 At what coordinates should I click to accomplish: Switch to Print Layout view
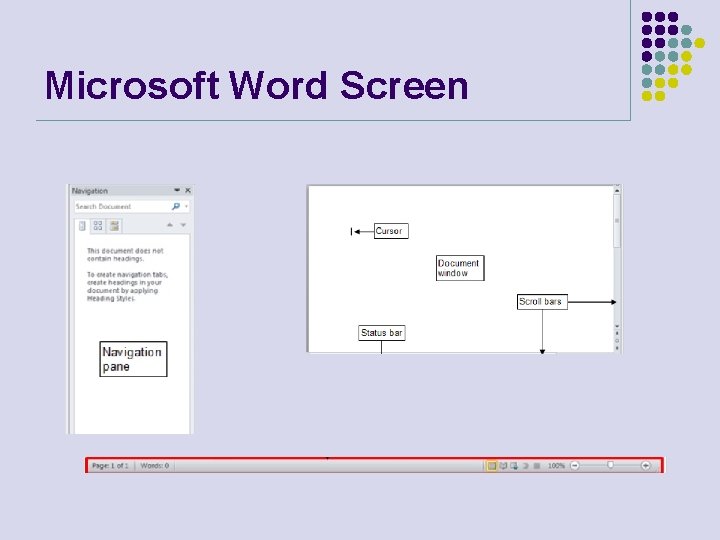[x=492, y=466]
